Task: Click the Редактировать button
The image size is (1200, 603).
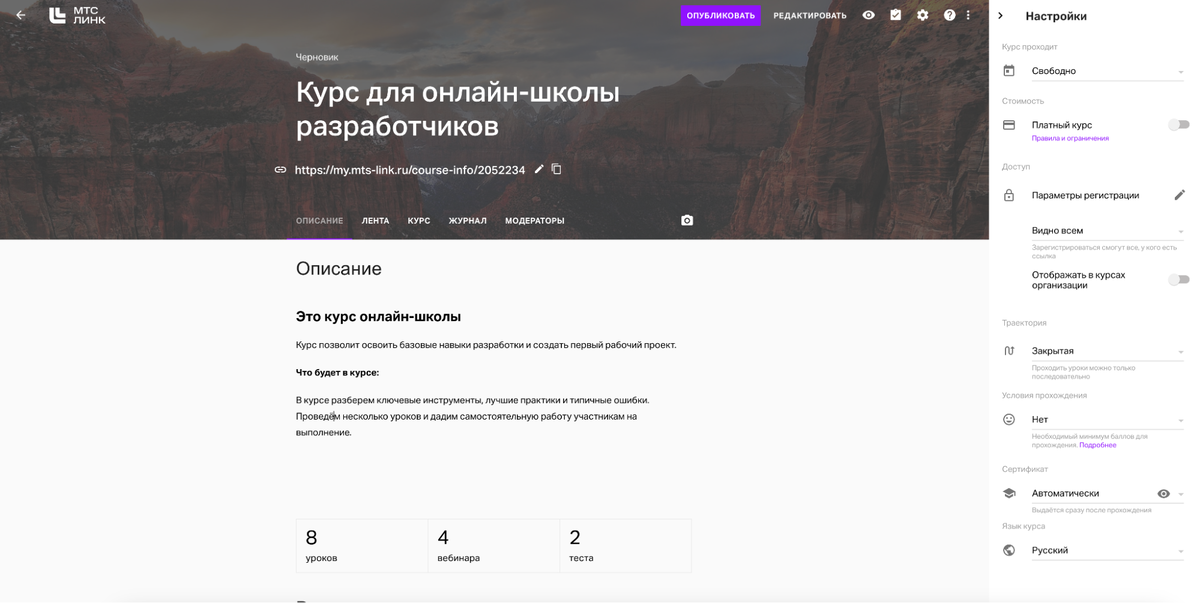Action: coord(810,15)
